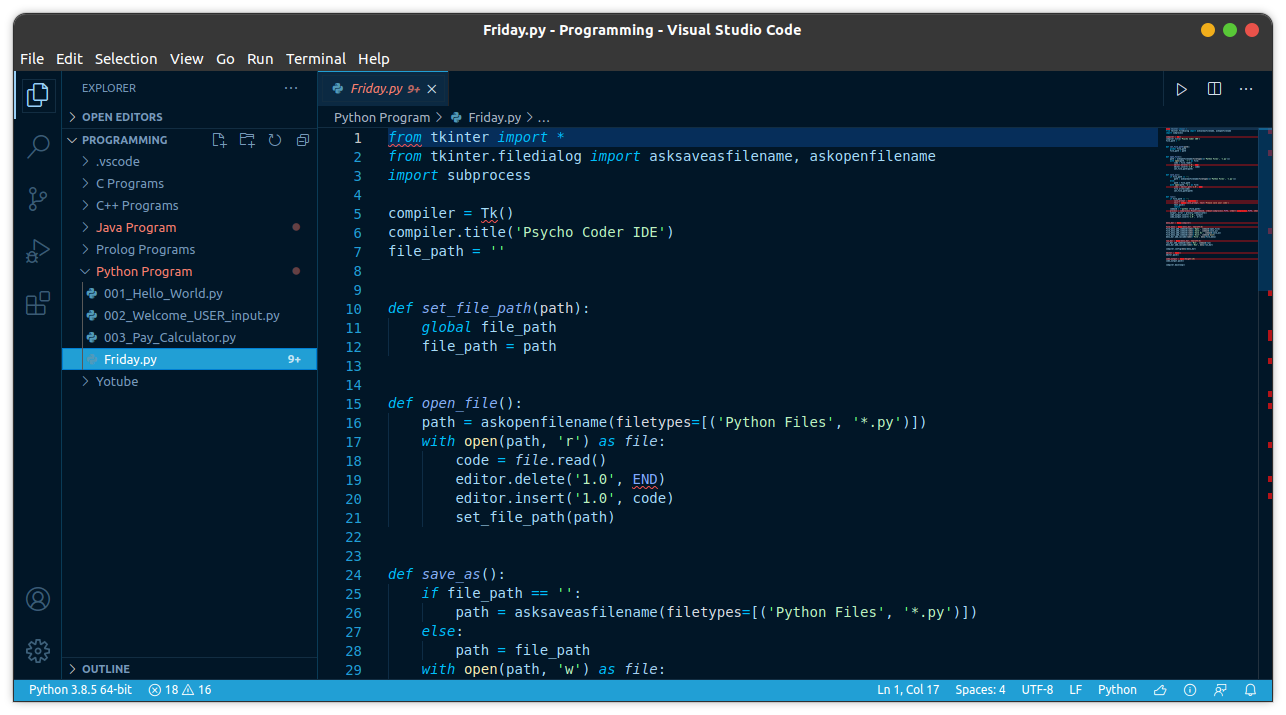
Task: Refresh the Explorer file tree
Action: (x=275, y=140)
